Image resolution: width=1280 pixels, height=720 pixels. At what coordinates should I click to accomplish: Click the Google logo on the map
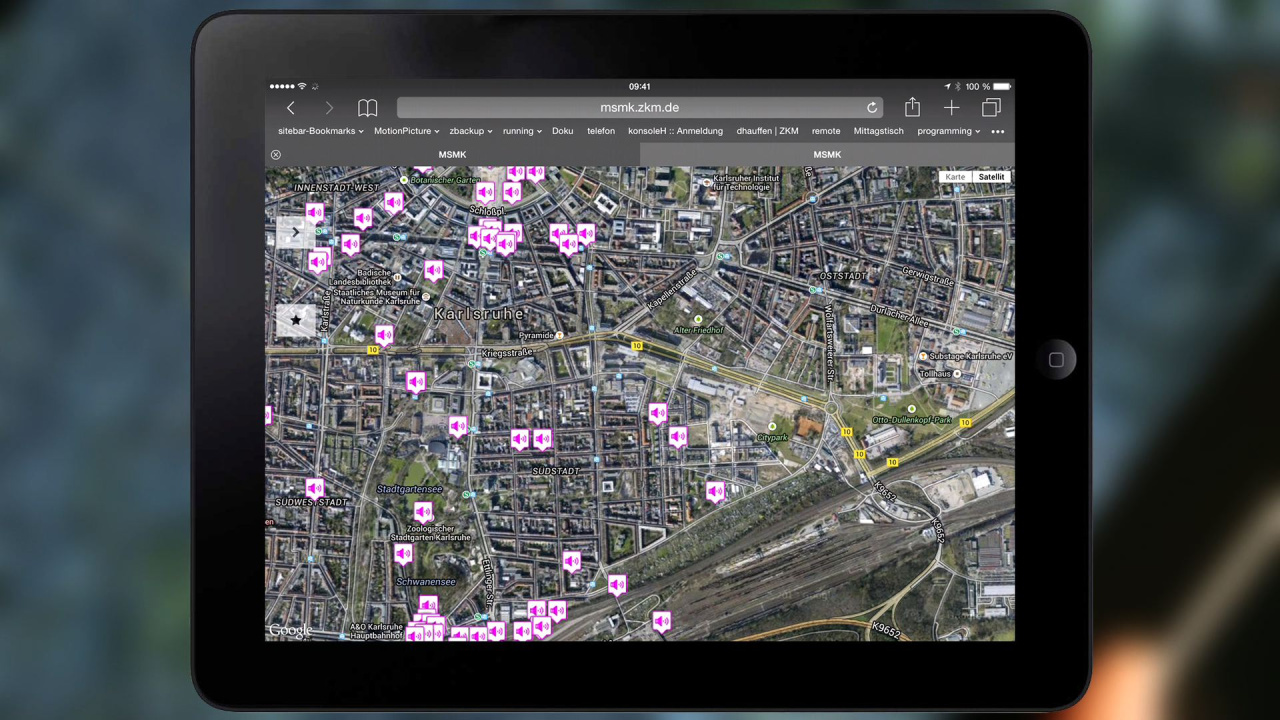290,630
